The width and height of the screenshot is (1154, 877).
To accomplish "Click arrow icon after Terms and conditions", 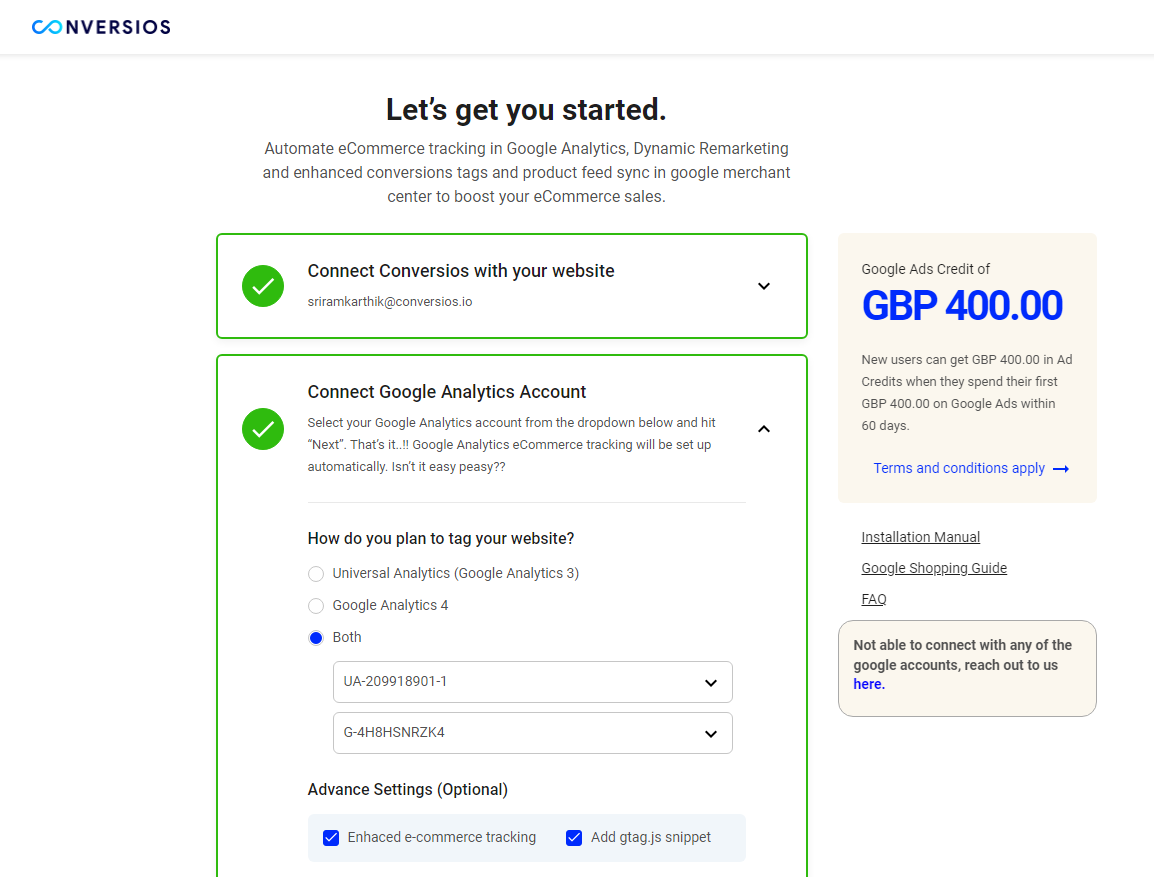I will tap(1061, 469).
